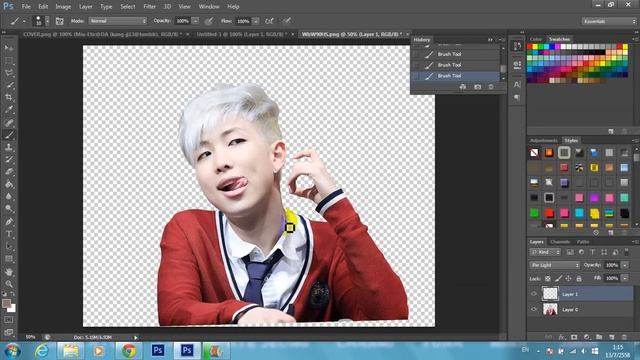Select the Hand tool
640x360 pixels.
tap(9, 272)
